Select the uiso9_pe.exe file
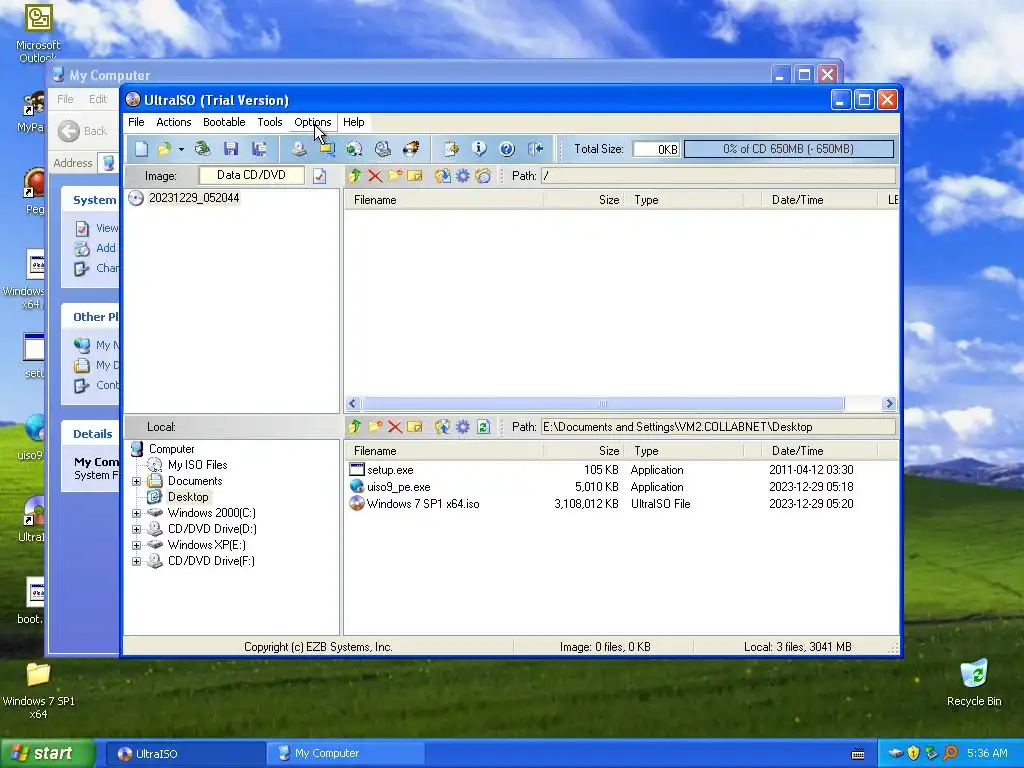 tap(398, 487)
